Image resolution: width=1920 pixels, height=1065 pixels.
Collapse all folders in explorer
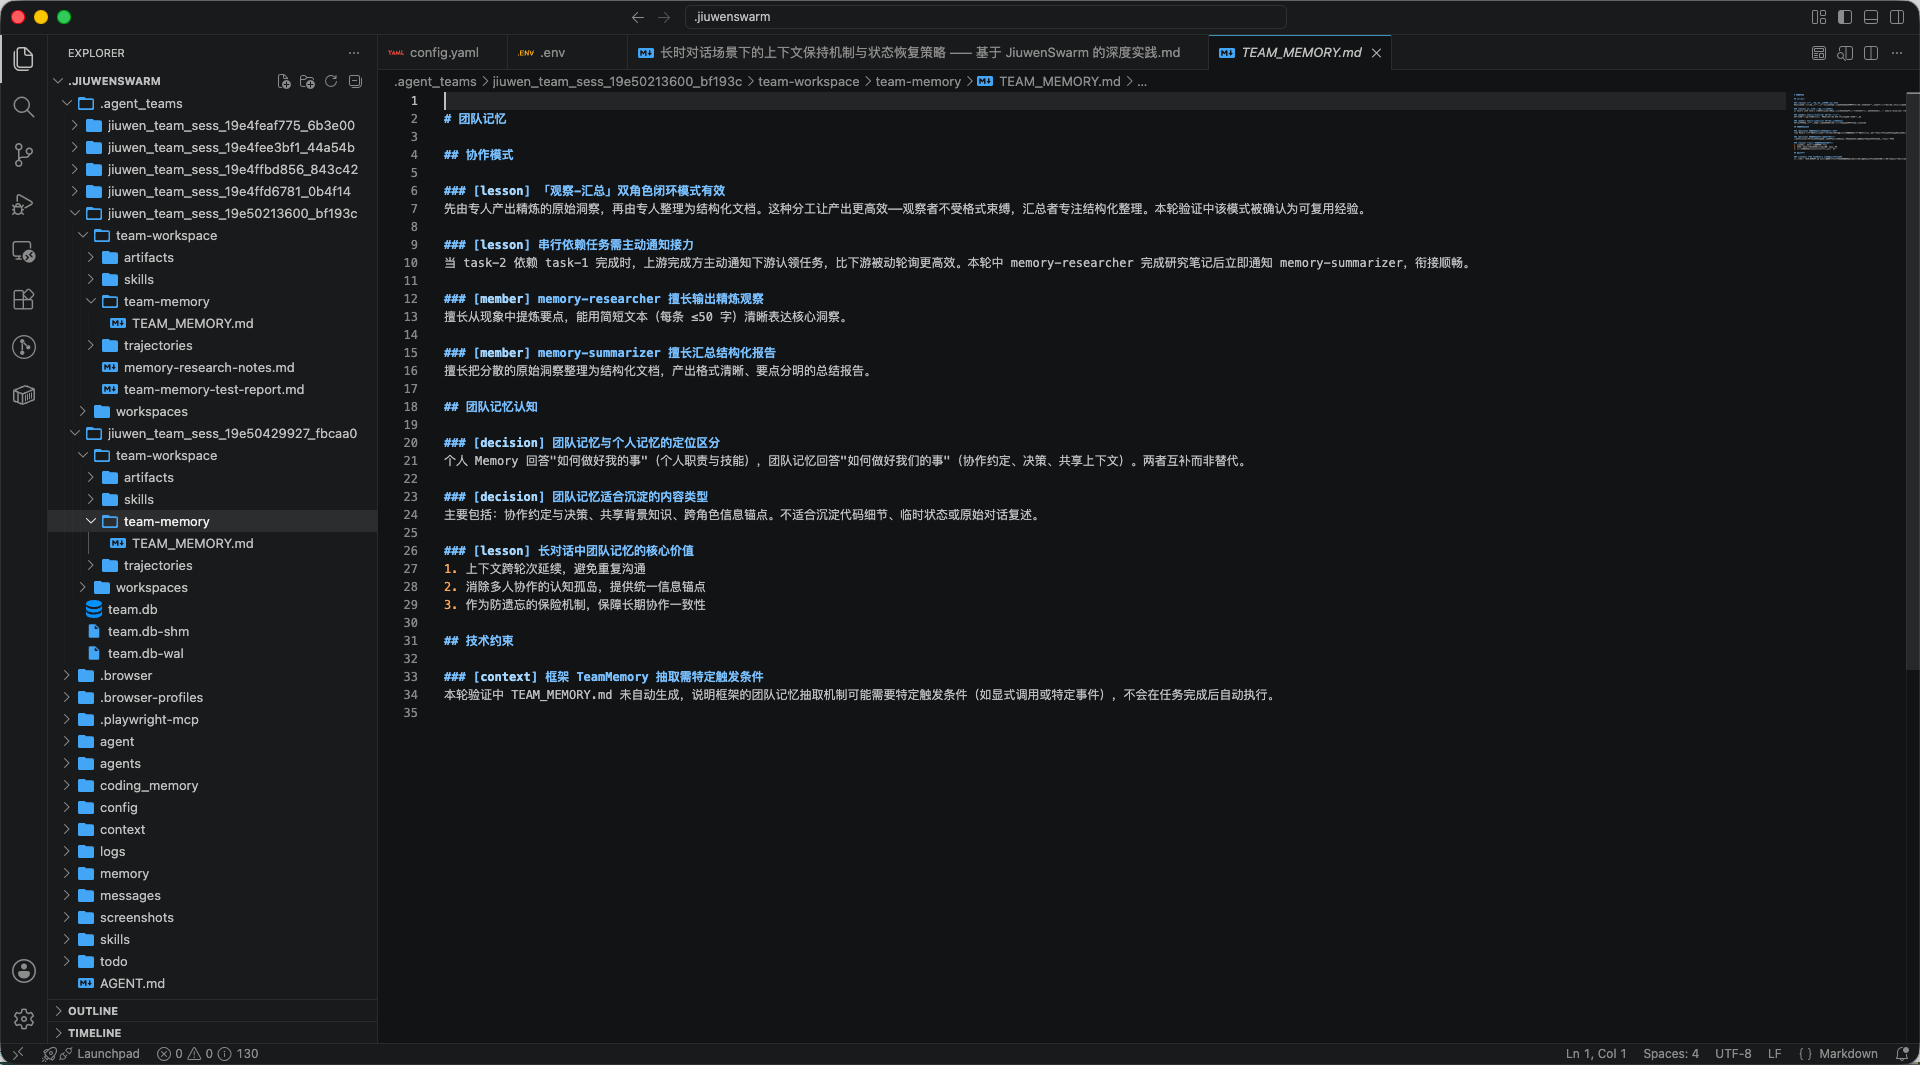(355, 81)
